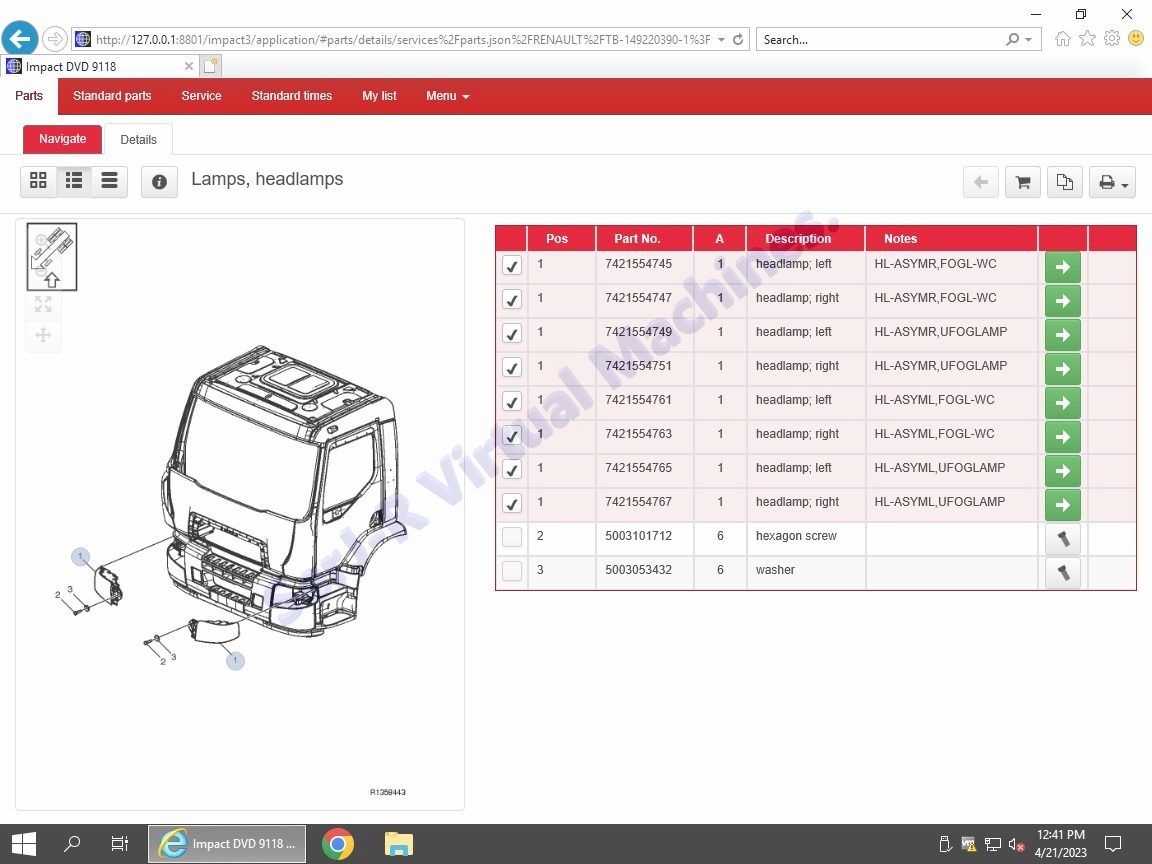Uncheck checkbox for part 7421554761

[512, 401]
